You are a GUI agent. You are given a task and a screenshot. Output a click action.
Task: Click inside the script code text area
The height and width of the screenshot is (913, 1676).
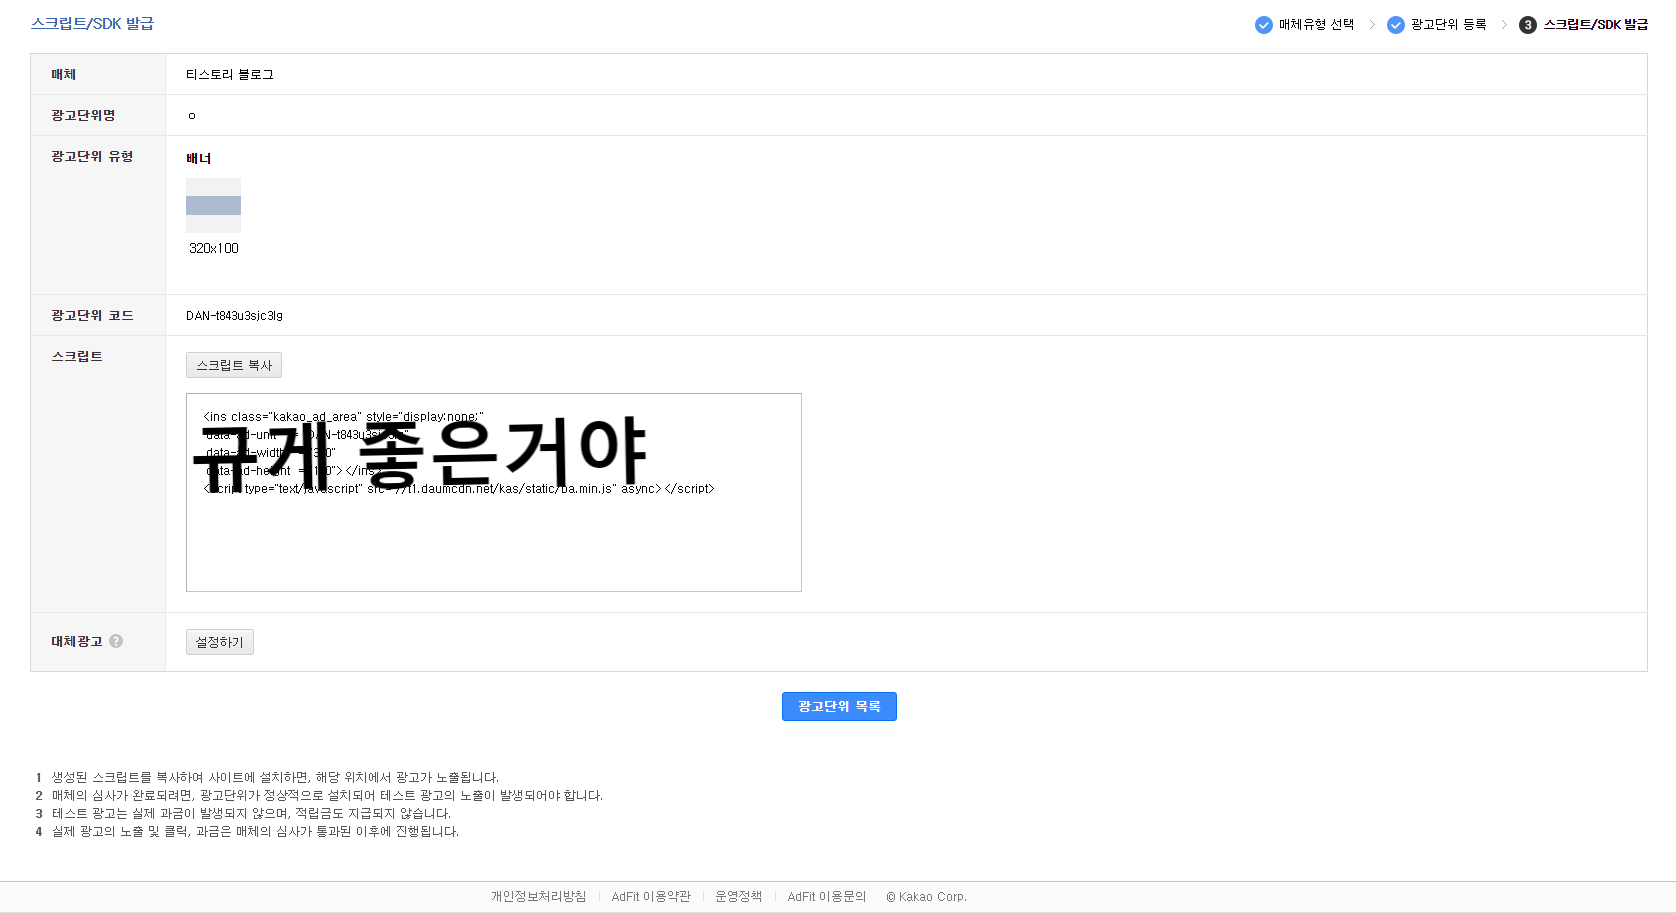point(494,492)
